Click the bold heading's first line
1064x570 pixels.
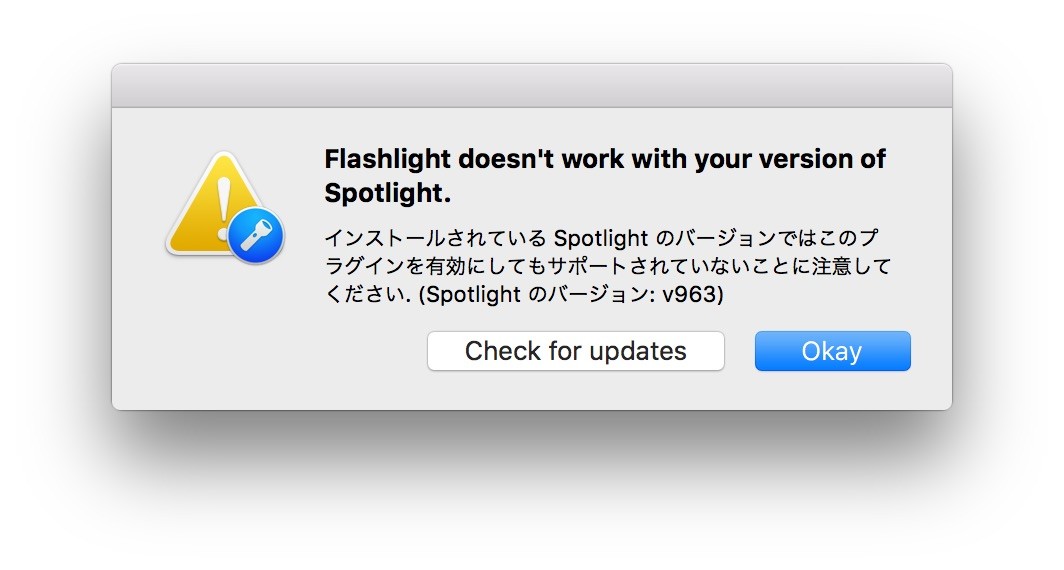(605, 160)
